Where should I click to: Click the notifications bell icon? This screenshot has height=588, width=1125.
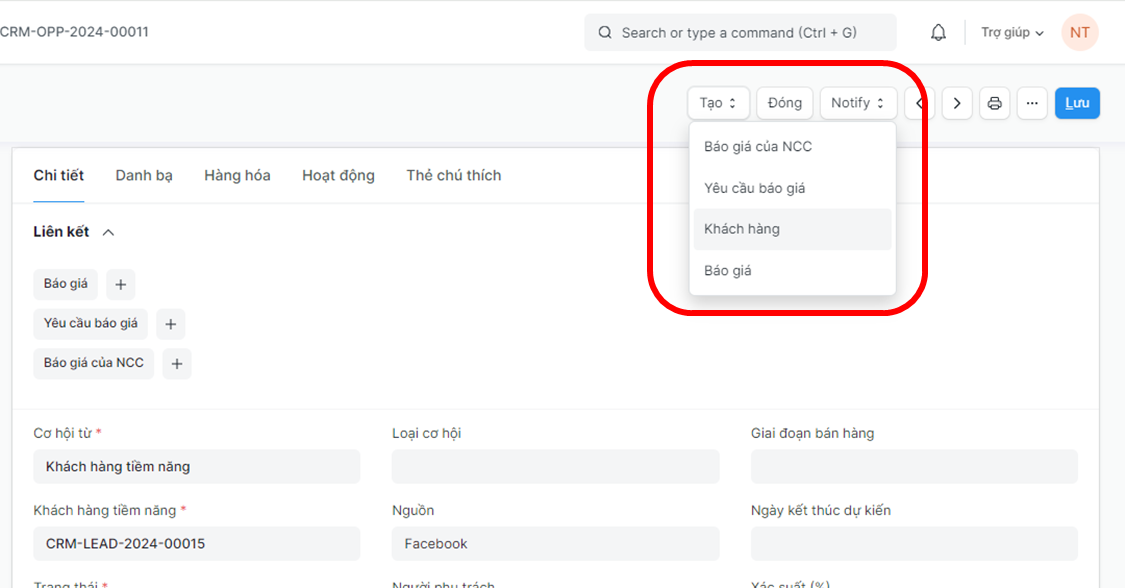(938, 33)
